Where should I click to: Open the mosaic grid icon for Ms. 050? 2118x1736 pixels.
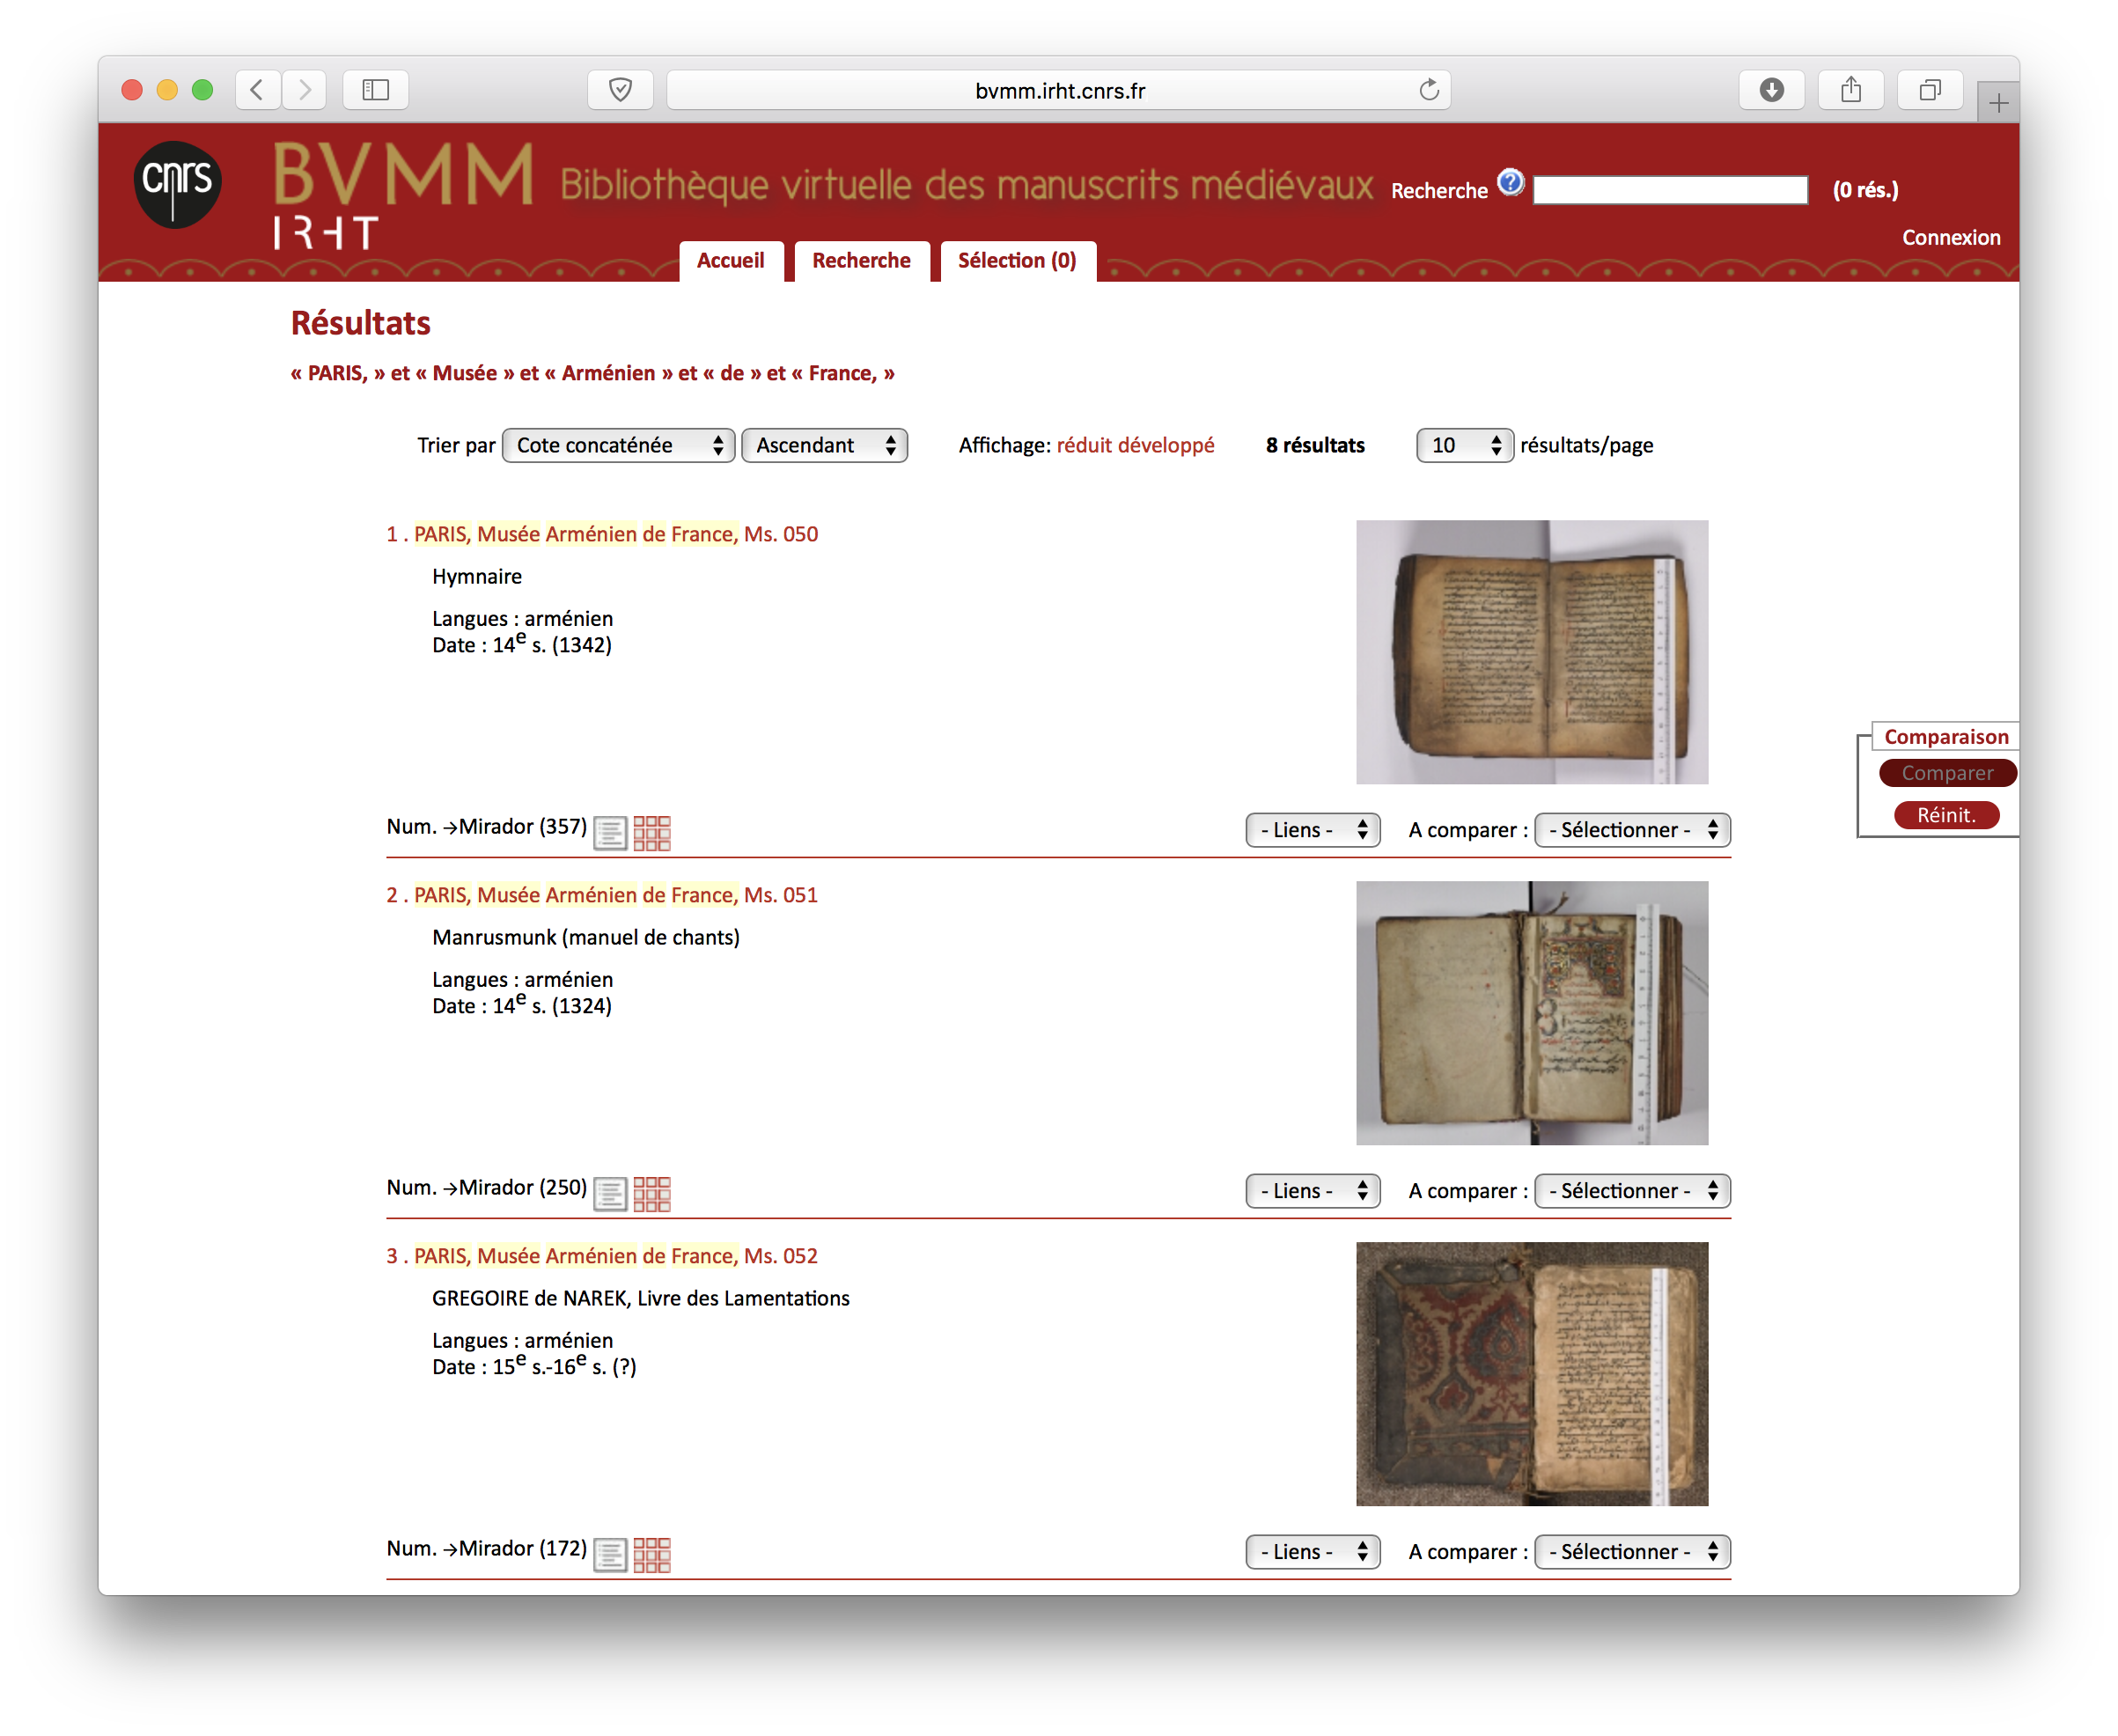pos(652,832)
